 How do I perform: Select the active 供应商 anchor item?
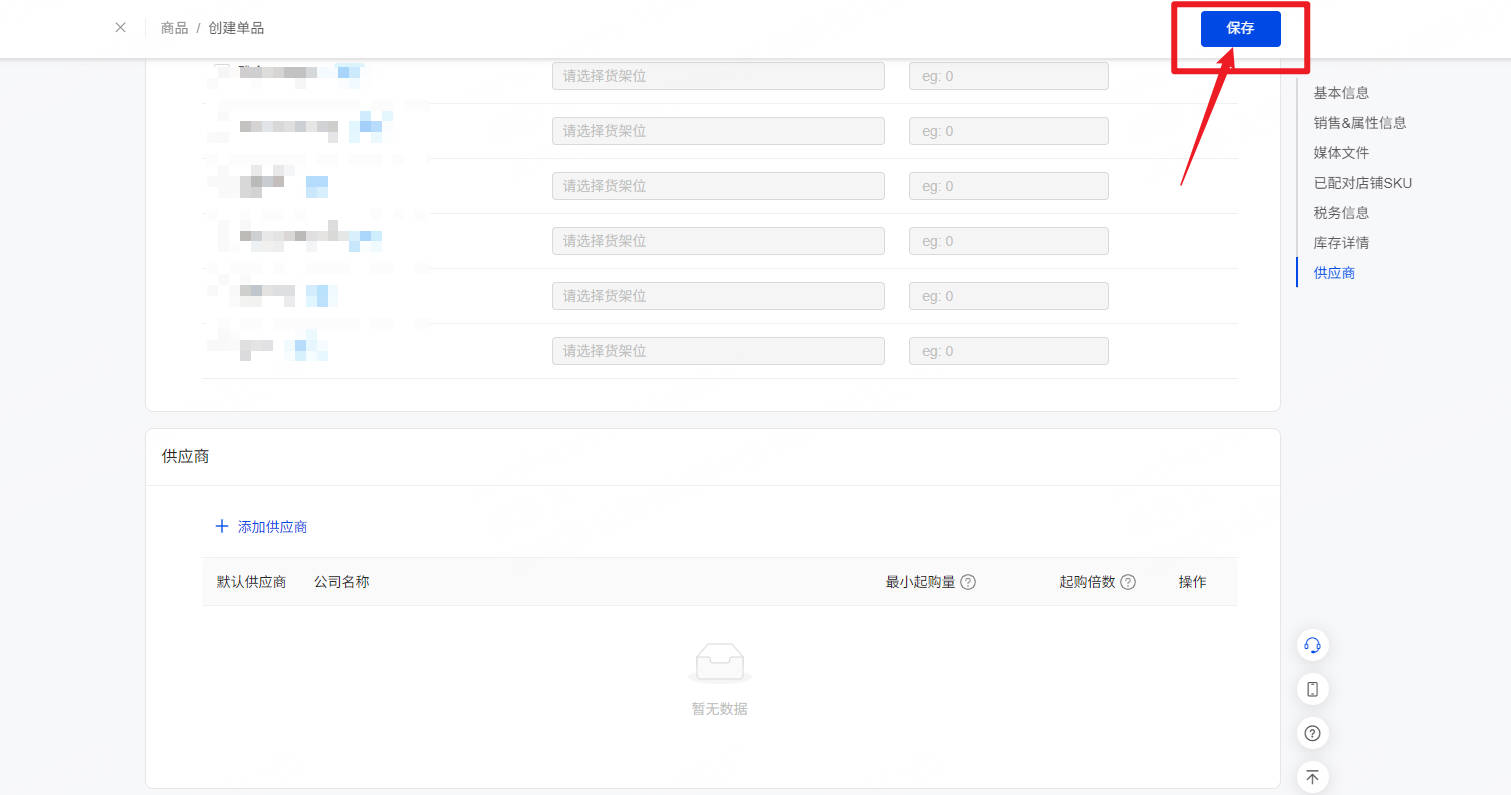click(x=1334, y=273)
